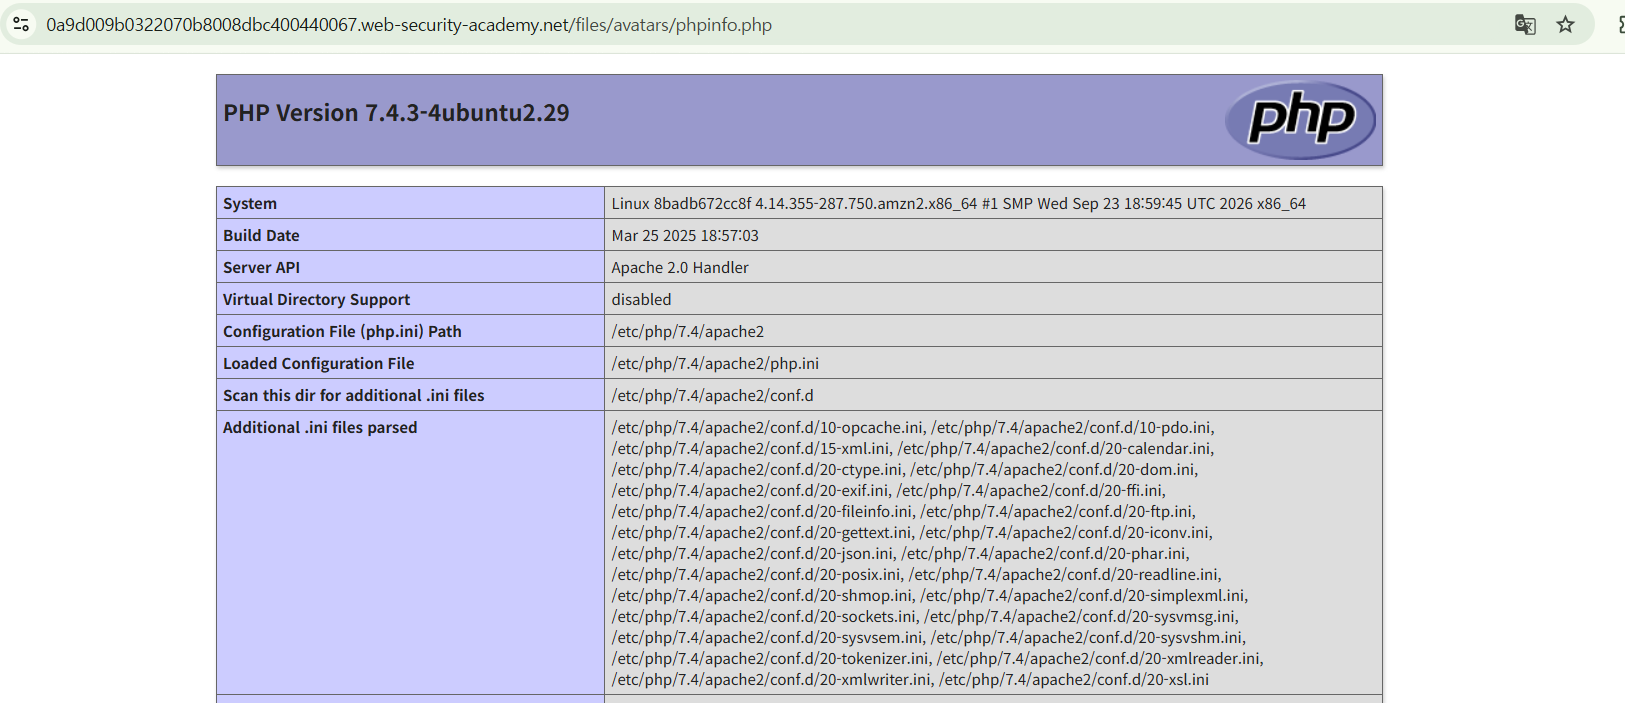Click the 'Virtual Directory Support' label
1625x703 pixels.
(x=316, y=299)
